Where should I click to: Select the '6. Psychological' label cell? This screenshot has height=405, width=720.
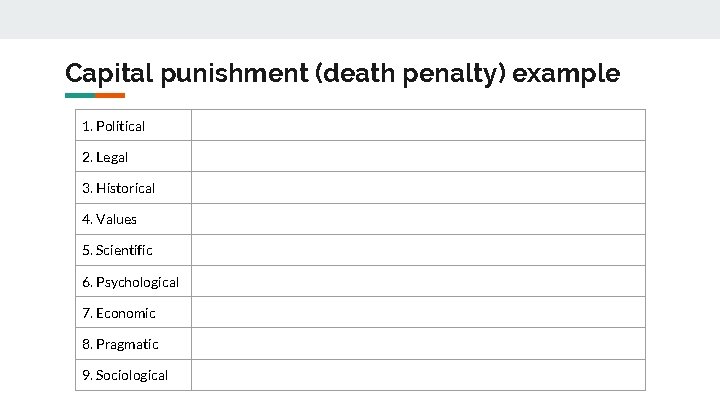(x=133, y=281)
